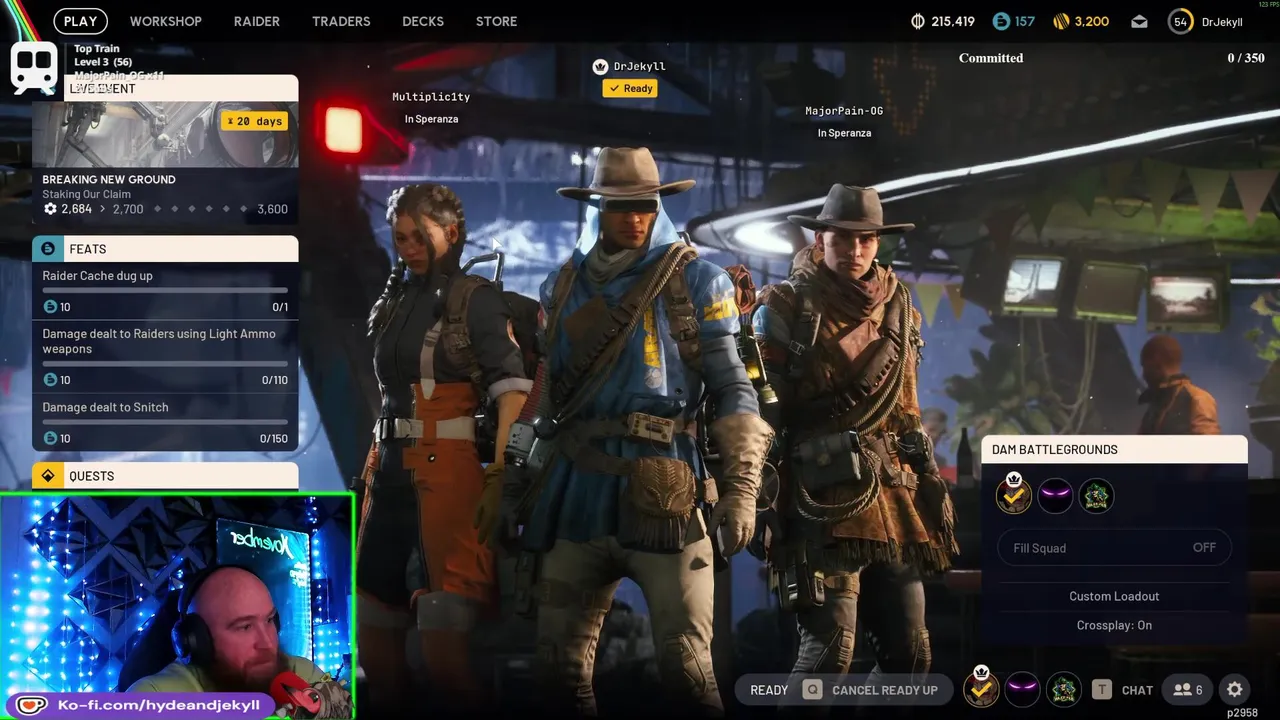Image resolution: width=1280 pixels, height=720 pixels.
Task: Select purple eyes avatar in Dam Battlegrounds panel
Action: pyautogui.click(x=1055, y=495)
